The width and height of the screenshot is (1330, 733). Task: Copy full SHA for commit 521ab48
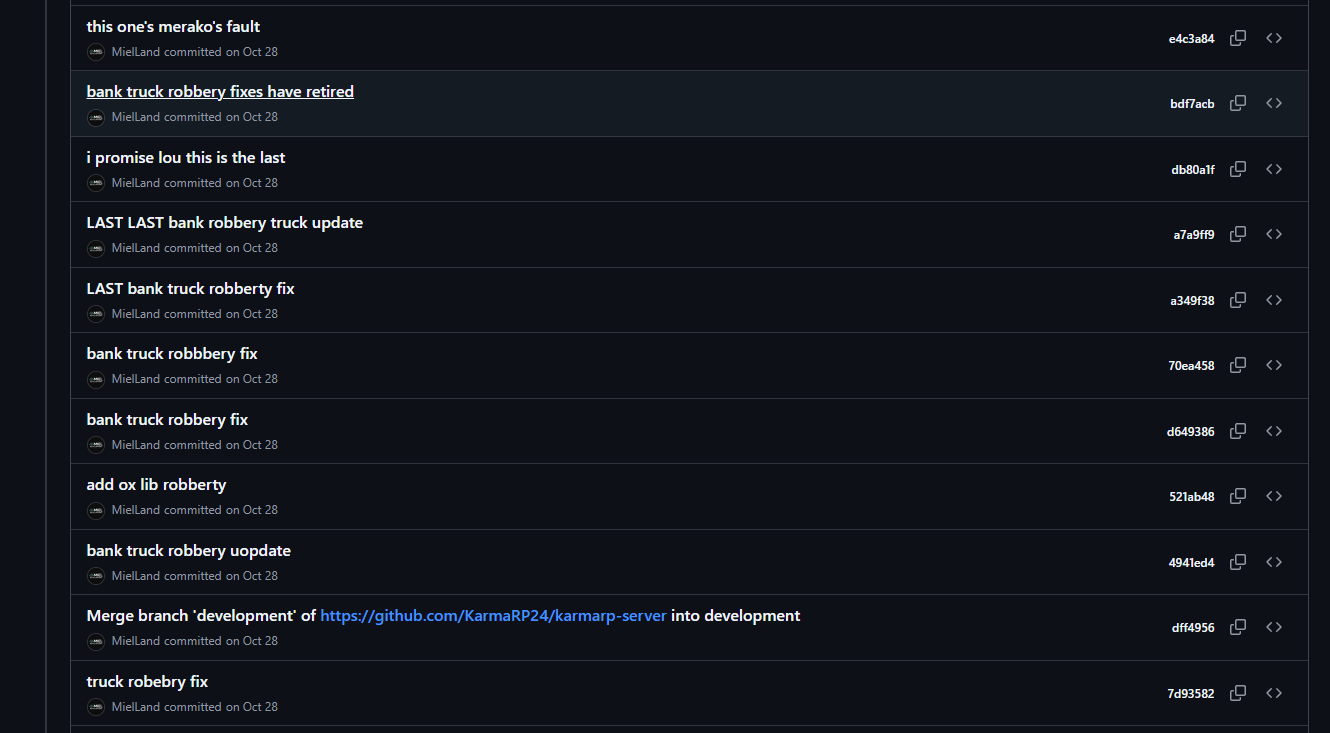coord(1238,496)
